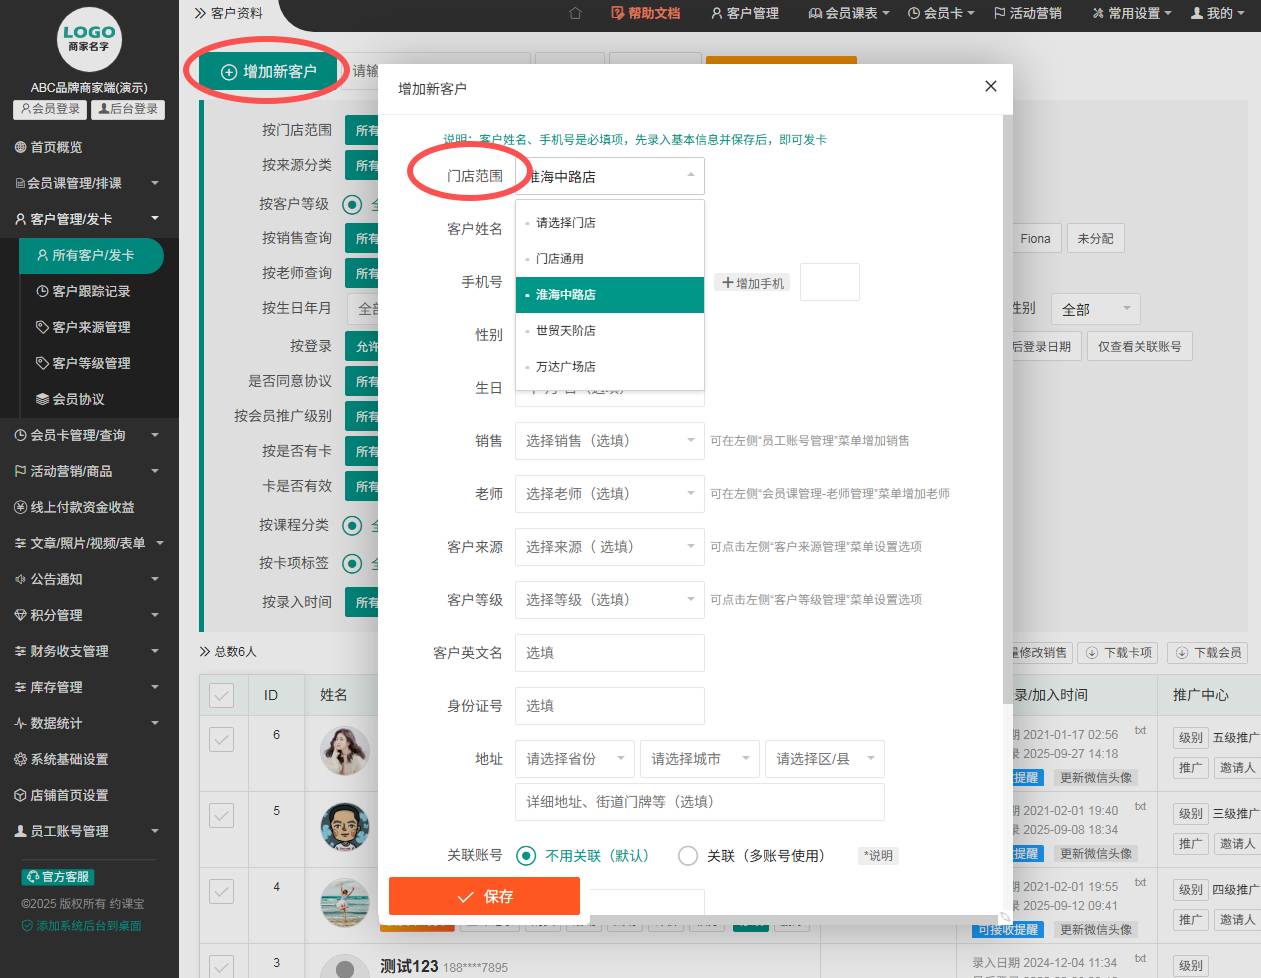This screenshot has height=978, width=1261.
Task: Click the 客户英文名 input field
Action: [609, 653]
